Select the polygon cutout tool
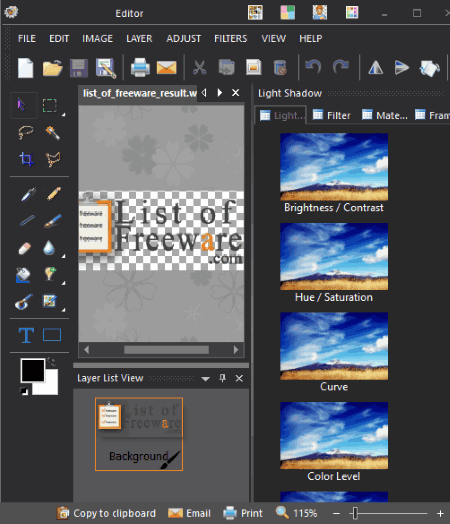 click(53, 159)
